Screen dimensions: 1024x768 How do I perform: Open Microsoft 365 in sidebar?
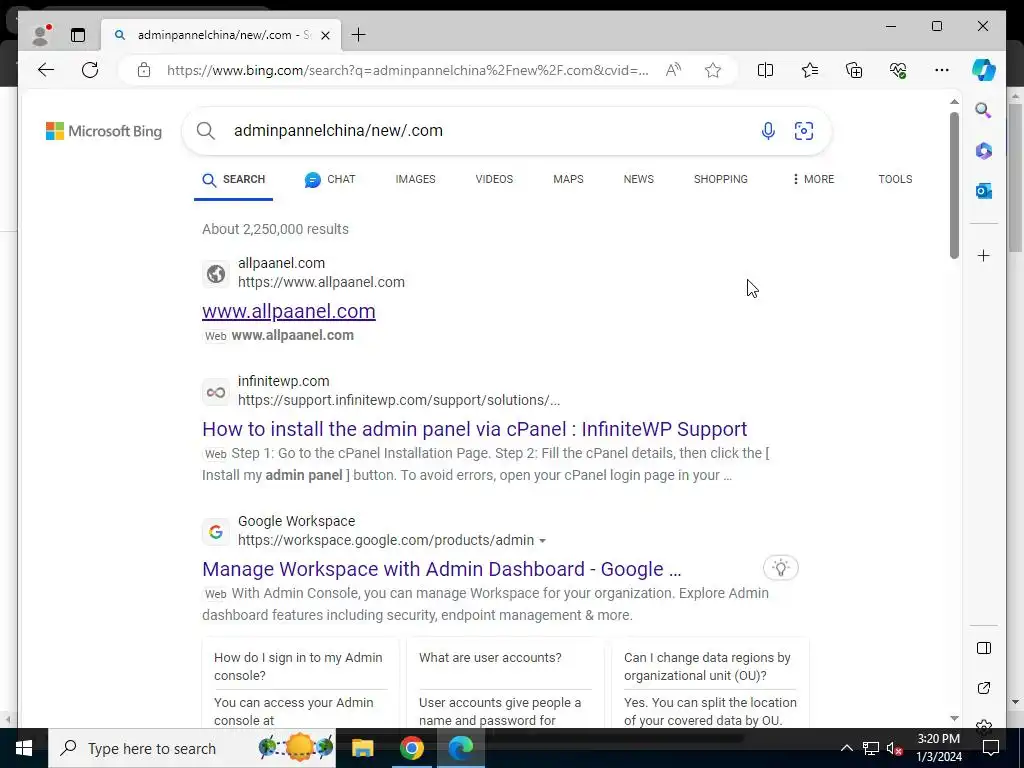point(984,151)
